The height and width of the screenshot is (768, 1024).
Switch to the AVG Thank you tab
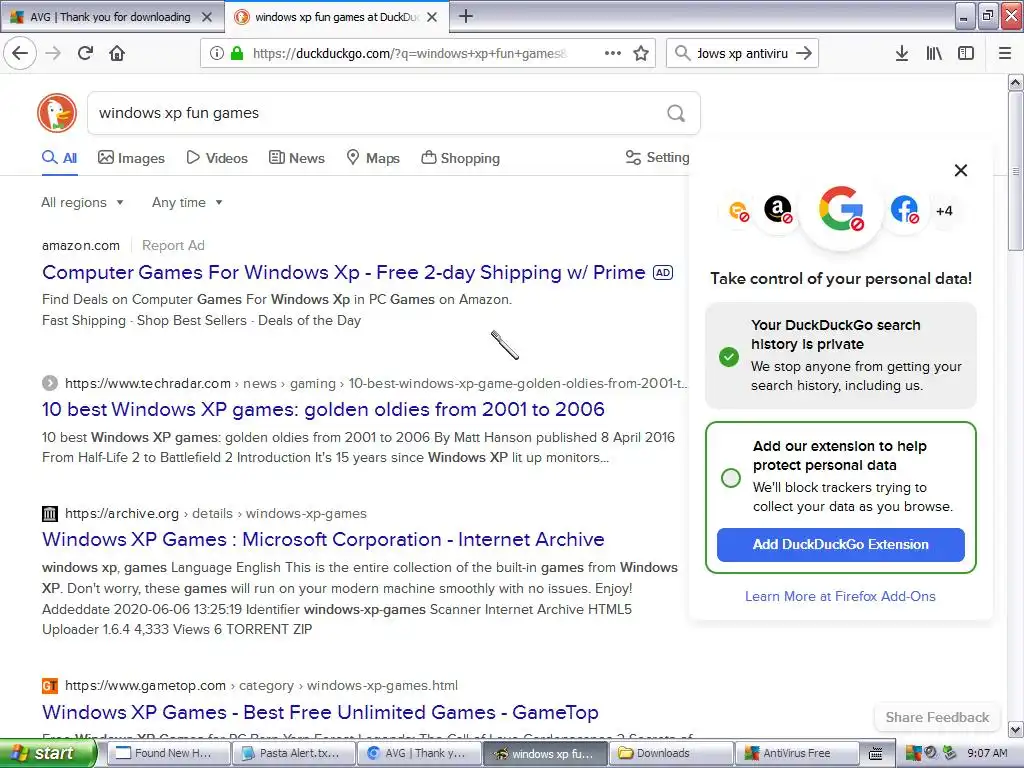coord(112,17)
